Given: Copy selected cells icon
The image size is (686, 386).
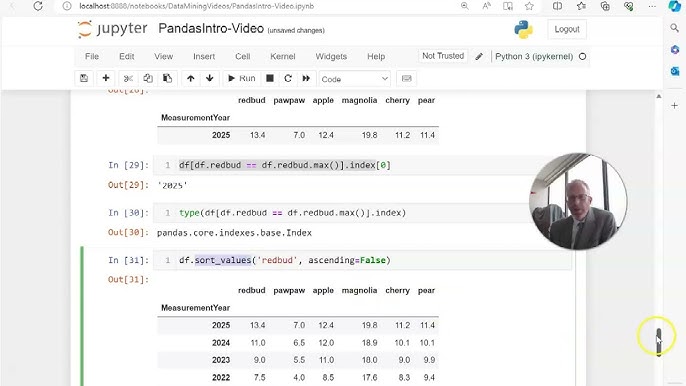Looking at the screenshot, I should pos(148,78).
